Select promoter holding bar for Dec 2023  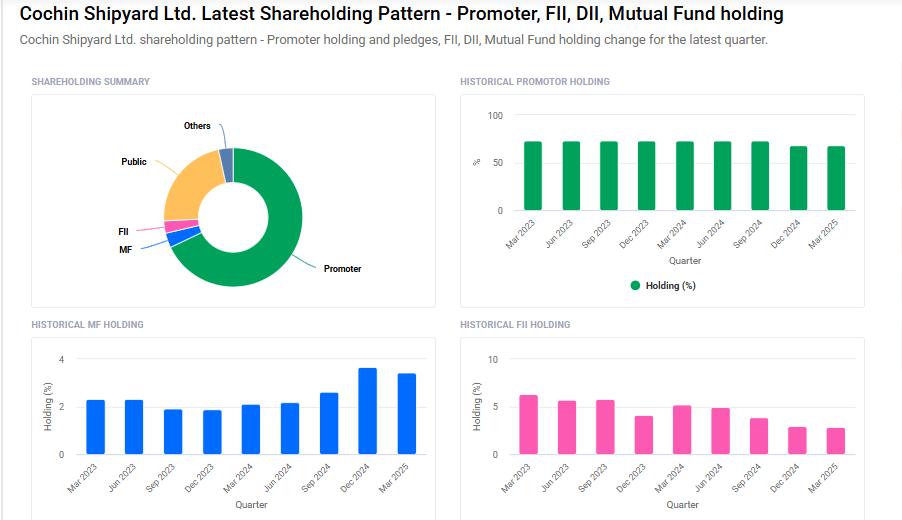(x=647, y=175)
